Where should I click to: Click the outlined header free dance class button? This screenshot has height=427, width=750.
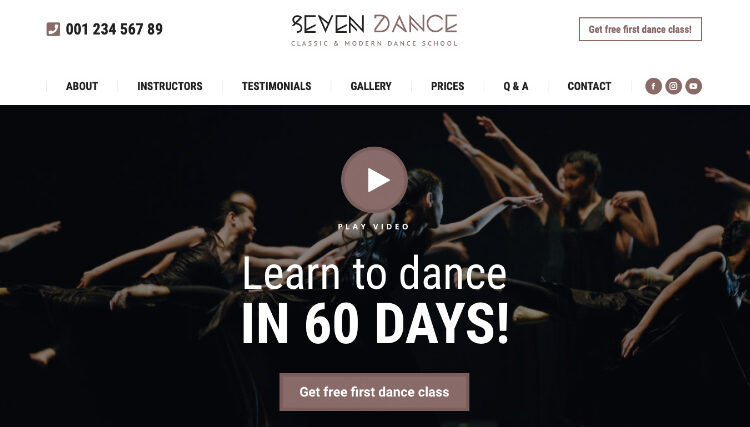click(x=640, y=29)
